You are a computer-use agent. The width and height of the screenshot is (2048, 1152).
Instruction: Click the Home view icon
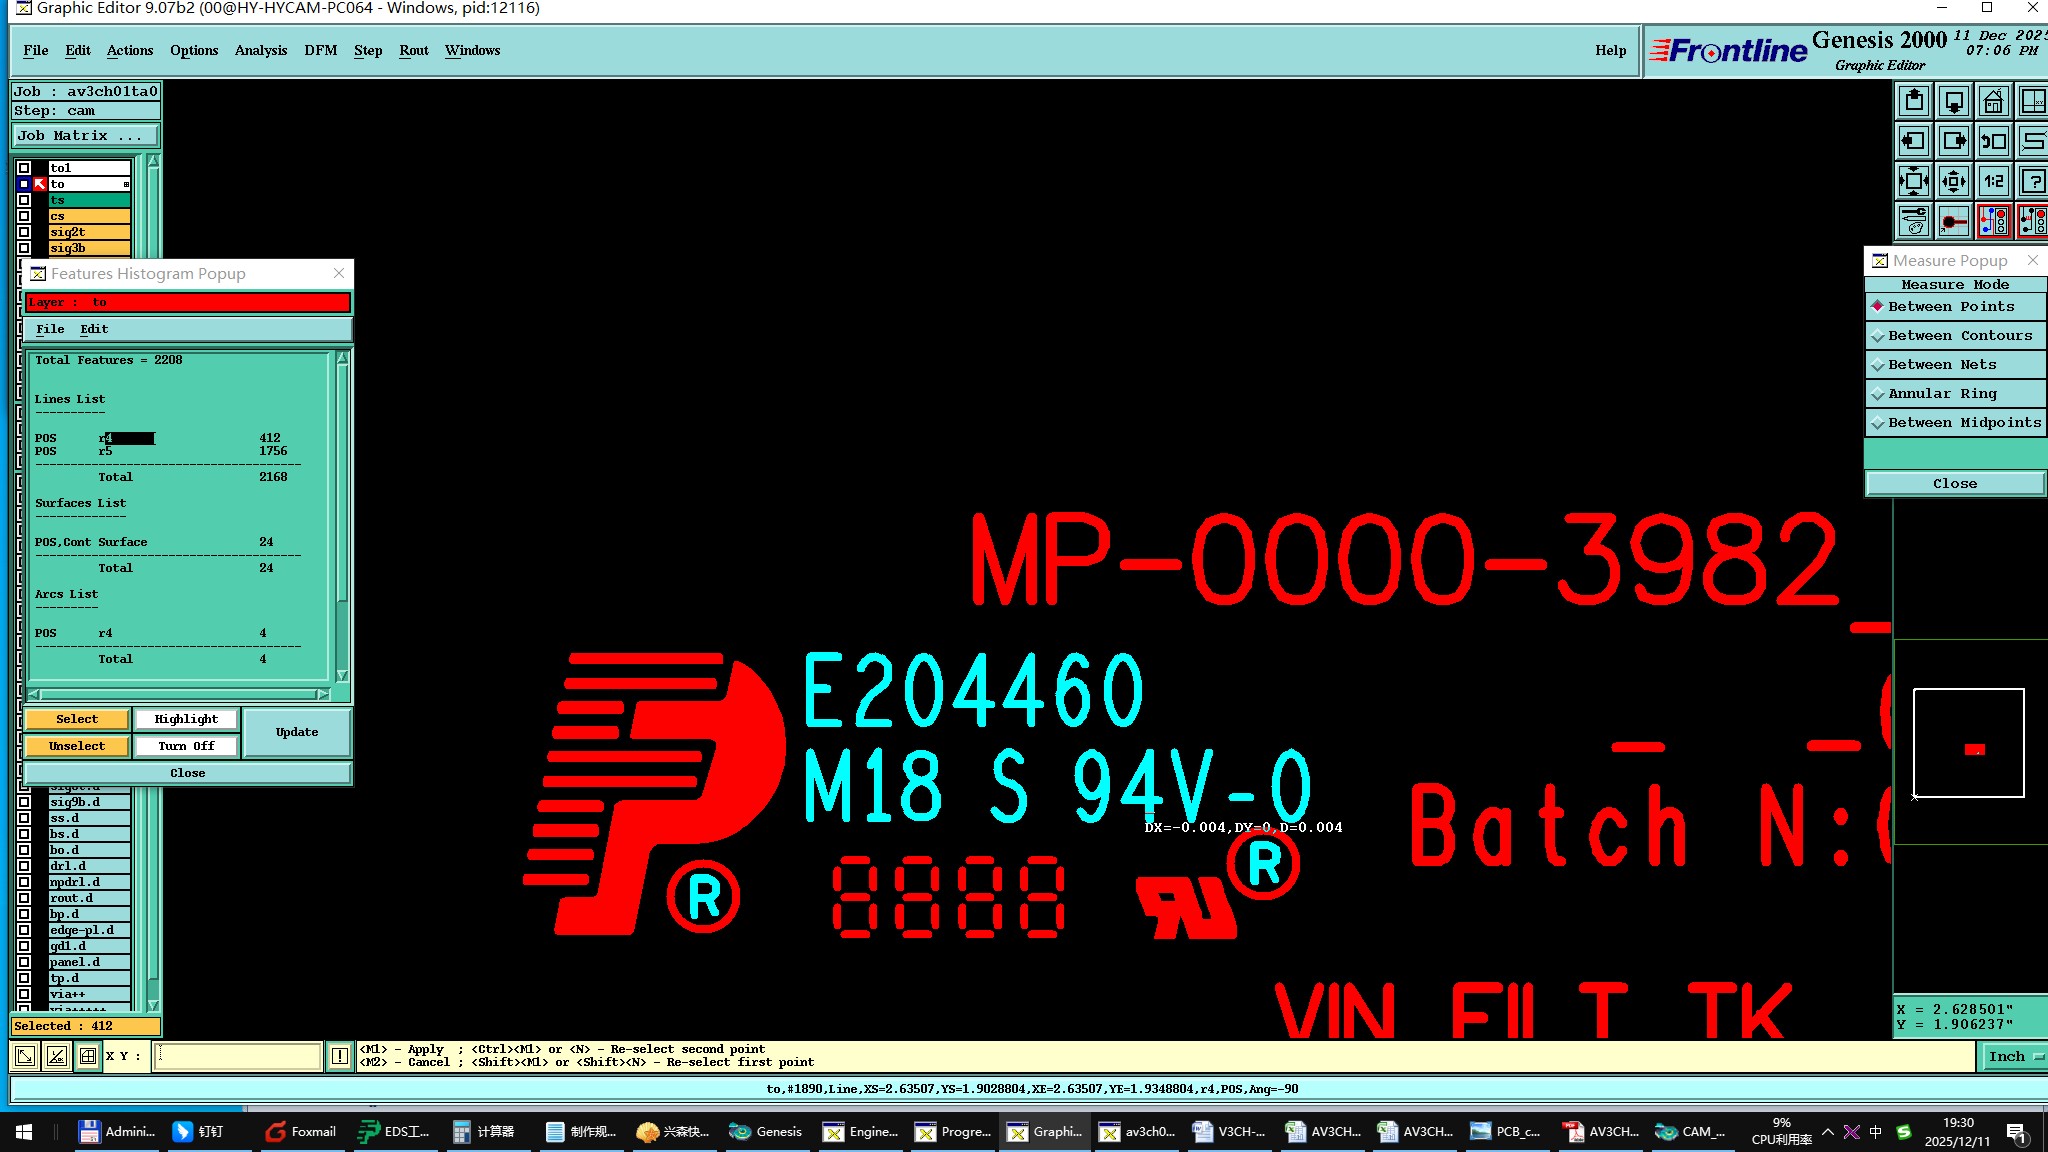(x=1993, y=102)
